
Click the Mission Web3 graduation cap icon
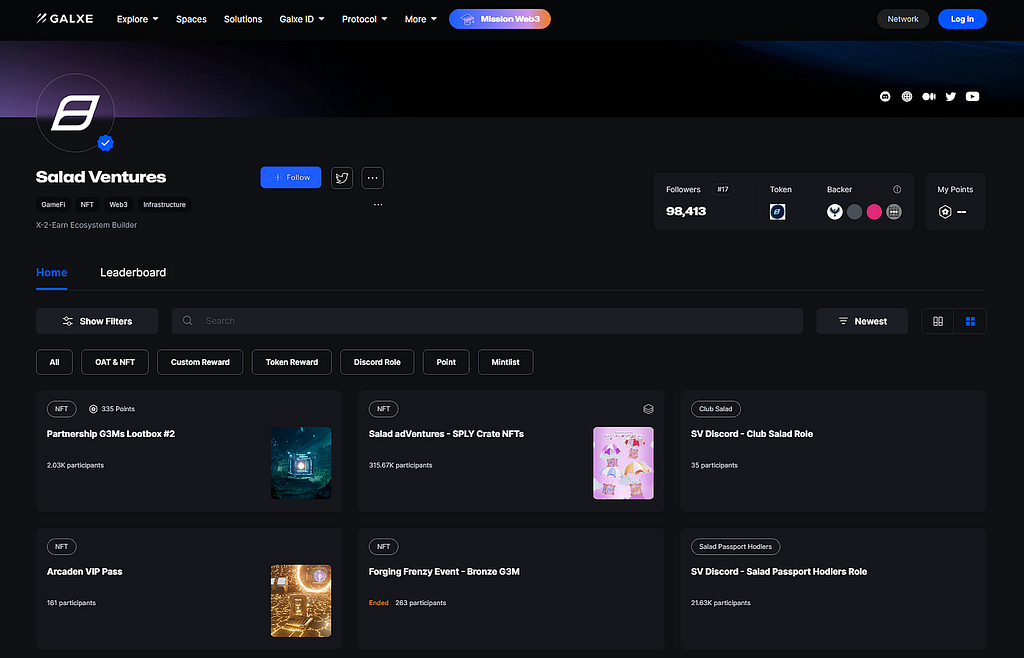(x=468, y=19)
